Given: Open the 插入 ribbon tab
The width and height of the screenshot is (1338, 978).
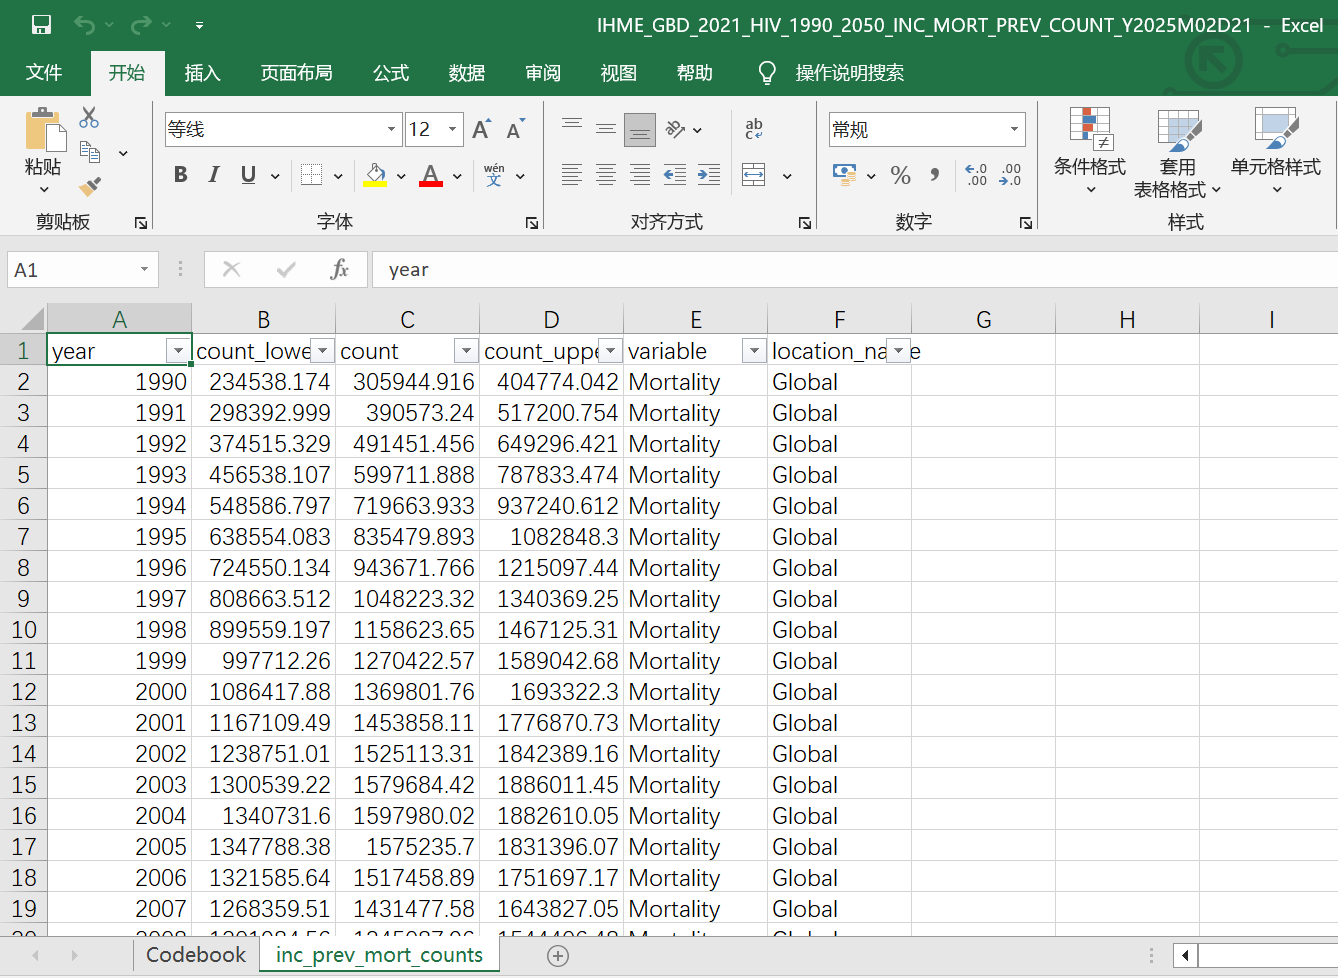Looking at the screenshot, I should point(202,73).
